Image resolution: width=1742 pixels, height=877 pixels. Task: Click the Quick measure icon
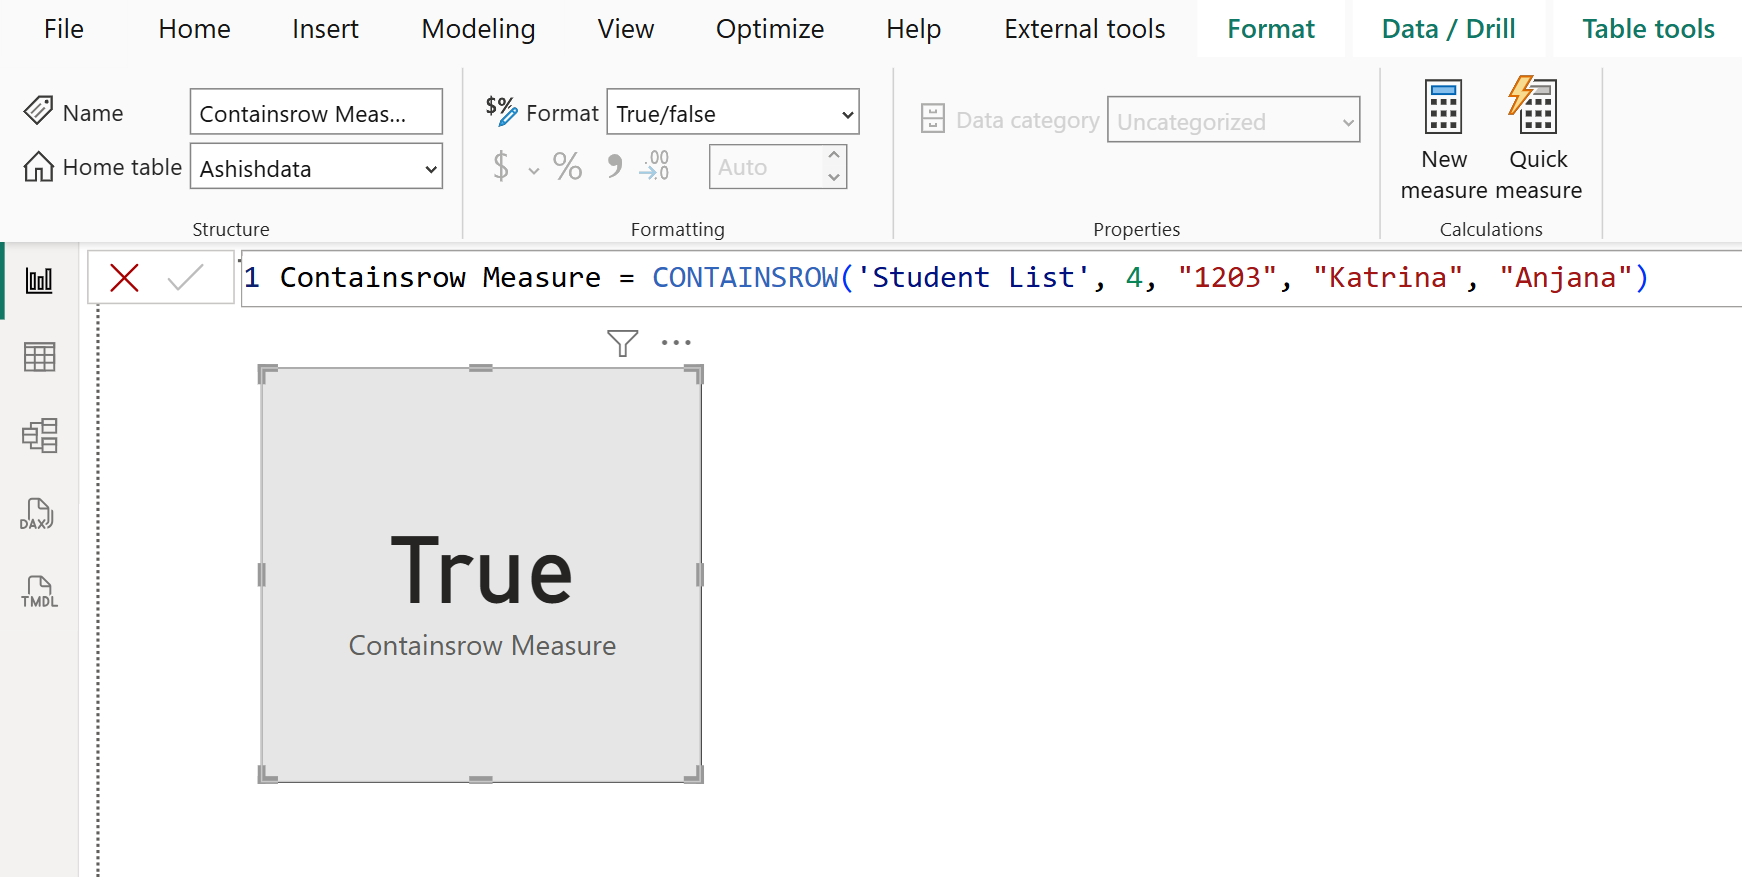click(x=1535, y=106)
